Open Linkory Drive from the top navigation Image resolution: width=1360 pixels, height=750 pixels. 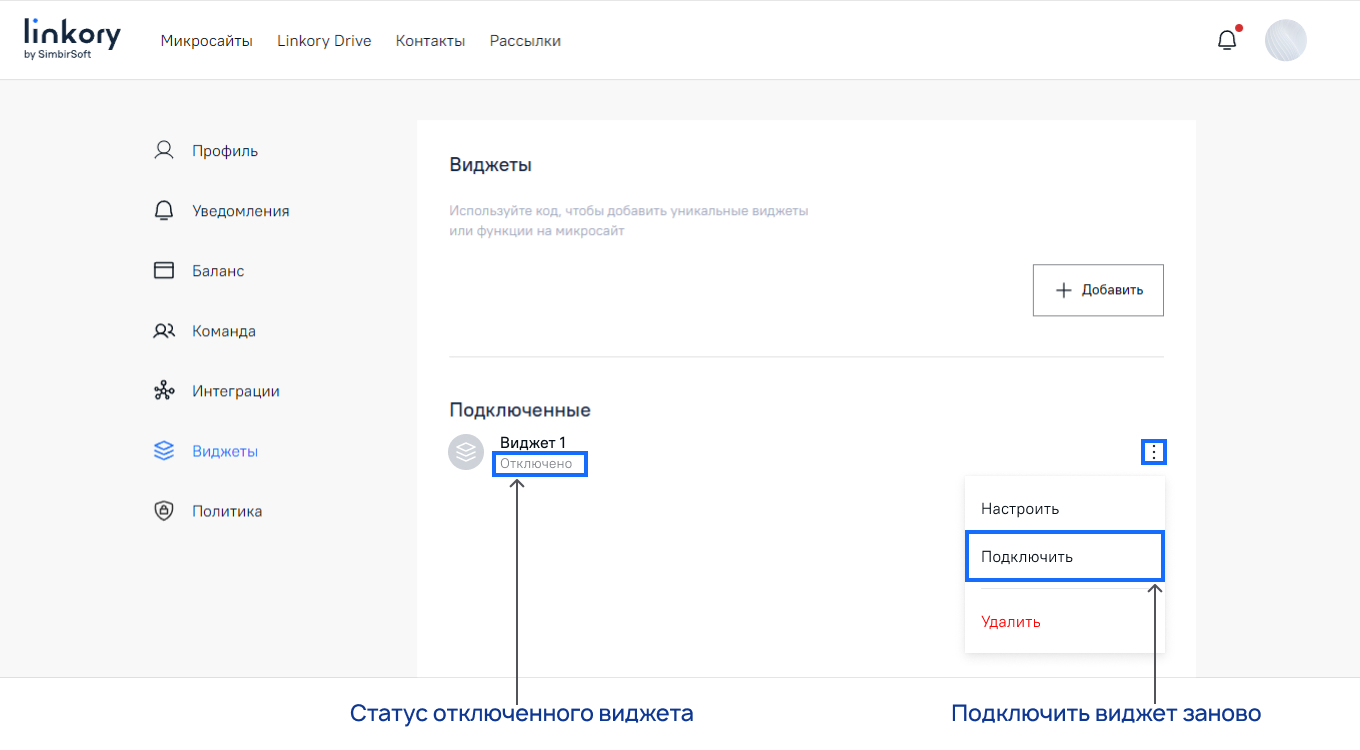(x=324, y=41)
